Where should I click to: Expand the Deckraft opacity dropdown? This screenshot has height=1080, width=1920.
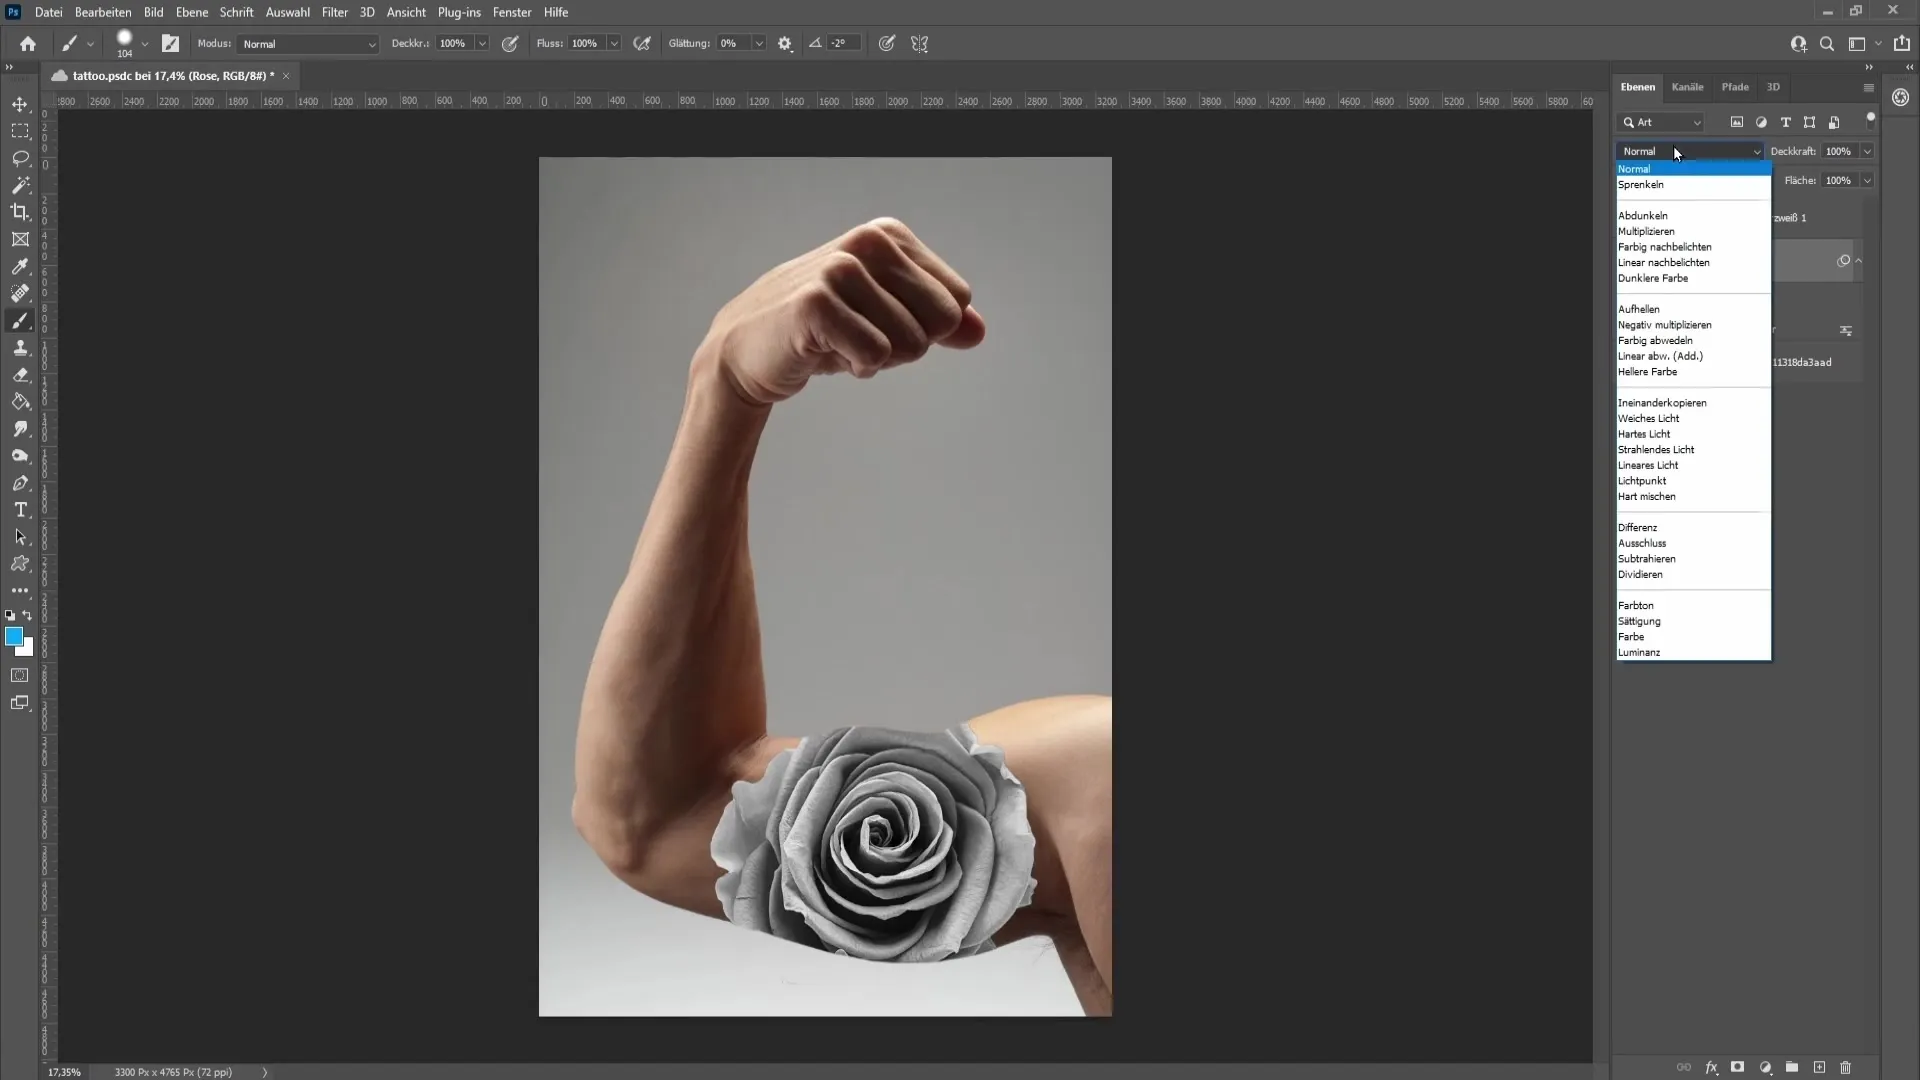pyautogui.click(x=1867, y=150)
